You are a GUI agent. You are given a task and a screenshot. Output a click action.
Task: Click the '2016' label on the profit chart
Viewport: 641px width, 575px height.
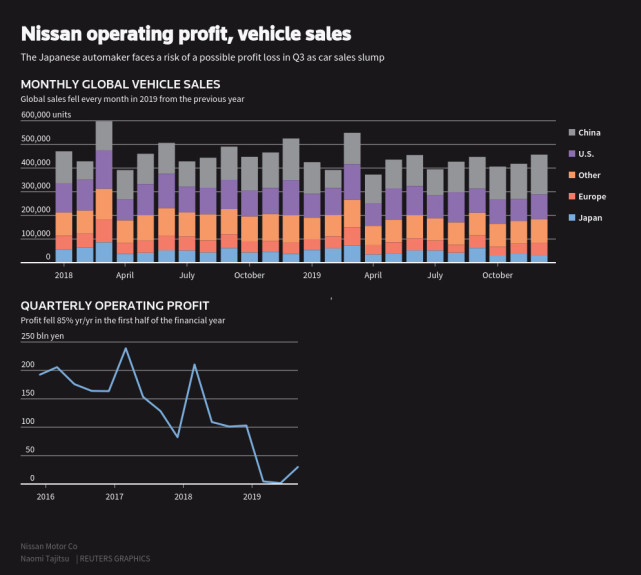[x=45, y=497]
